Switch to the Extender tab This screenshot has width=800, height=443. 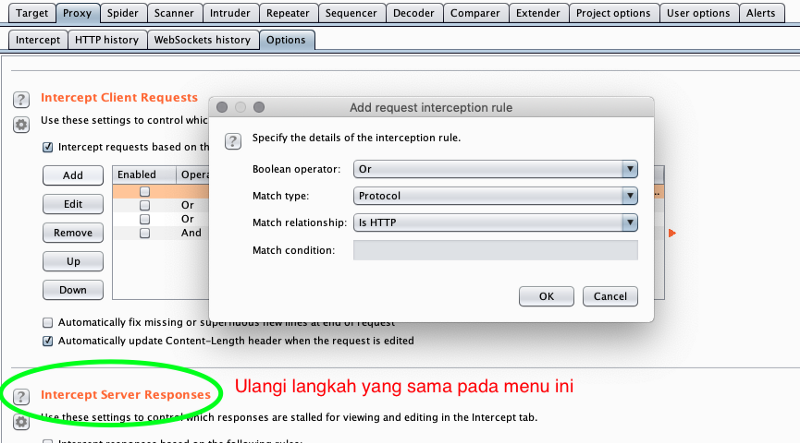click(x=538, y=13)
